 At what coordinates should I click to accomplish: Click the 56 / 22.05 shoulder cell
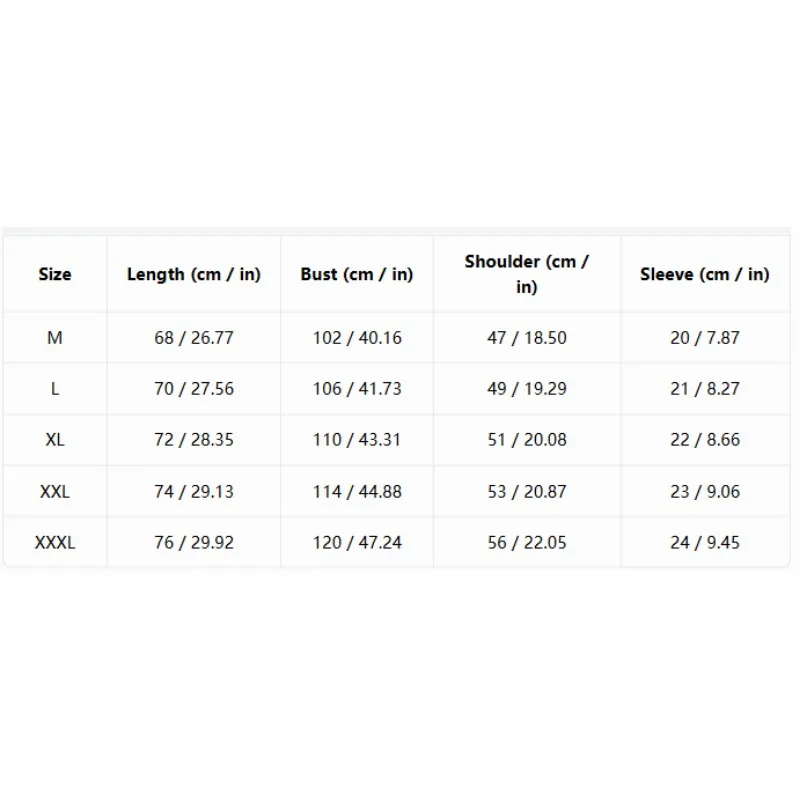527,542
